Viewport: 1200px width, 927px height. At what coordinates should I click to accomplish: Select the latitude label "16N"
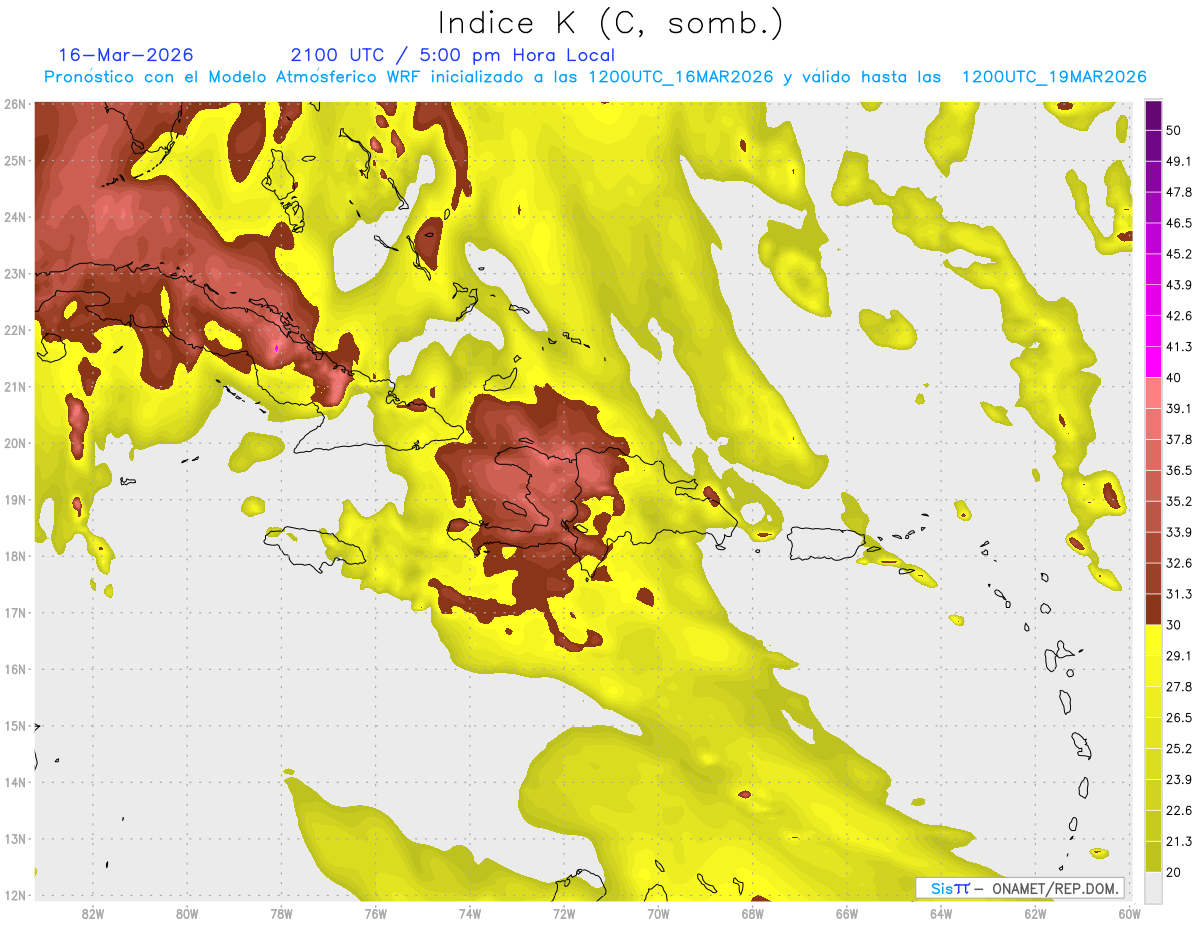coord(15,669)
